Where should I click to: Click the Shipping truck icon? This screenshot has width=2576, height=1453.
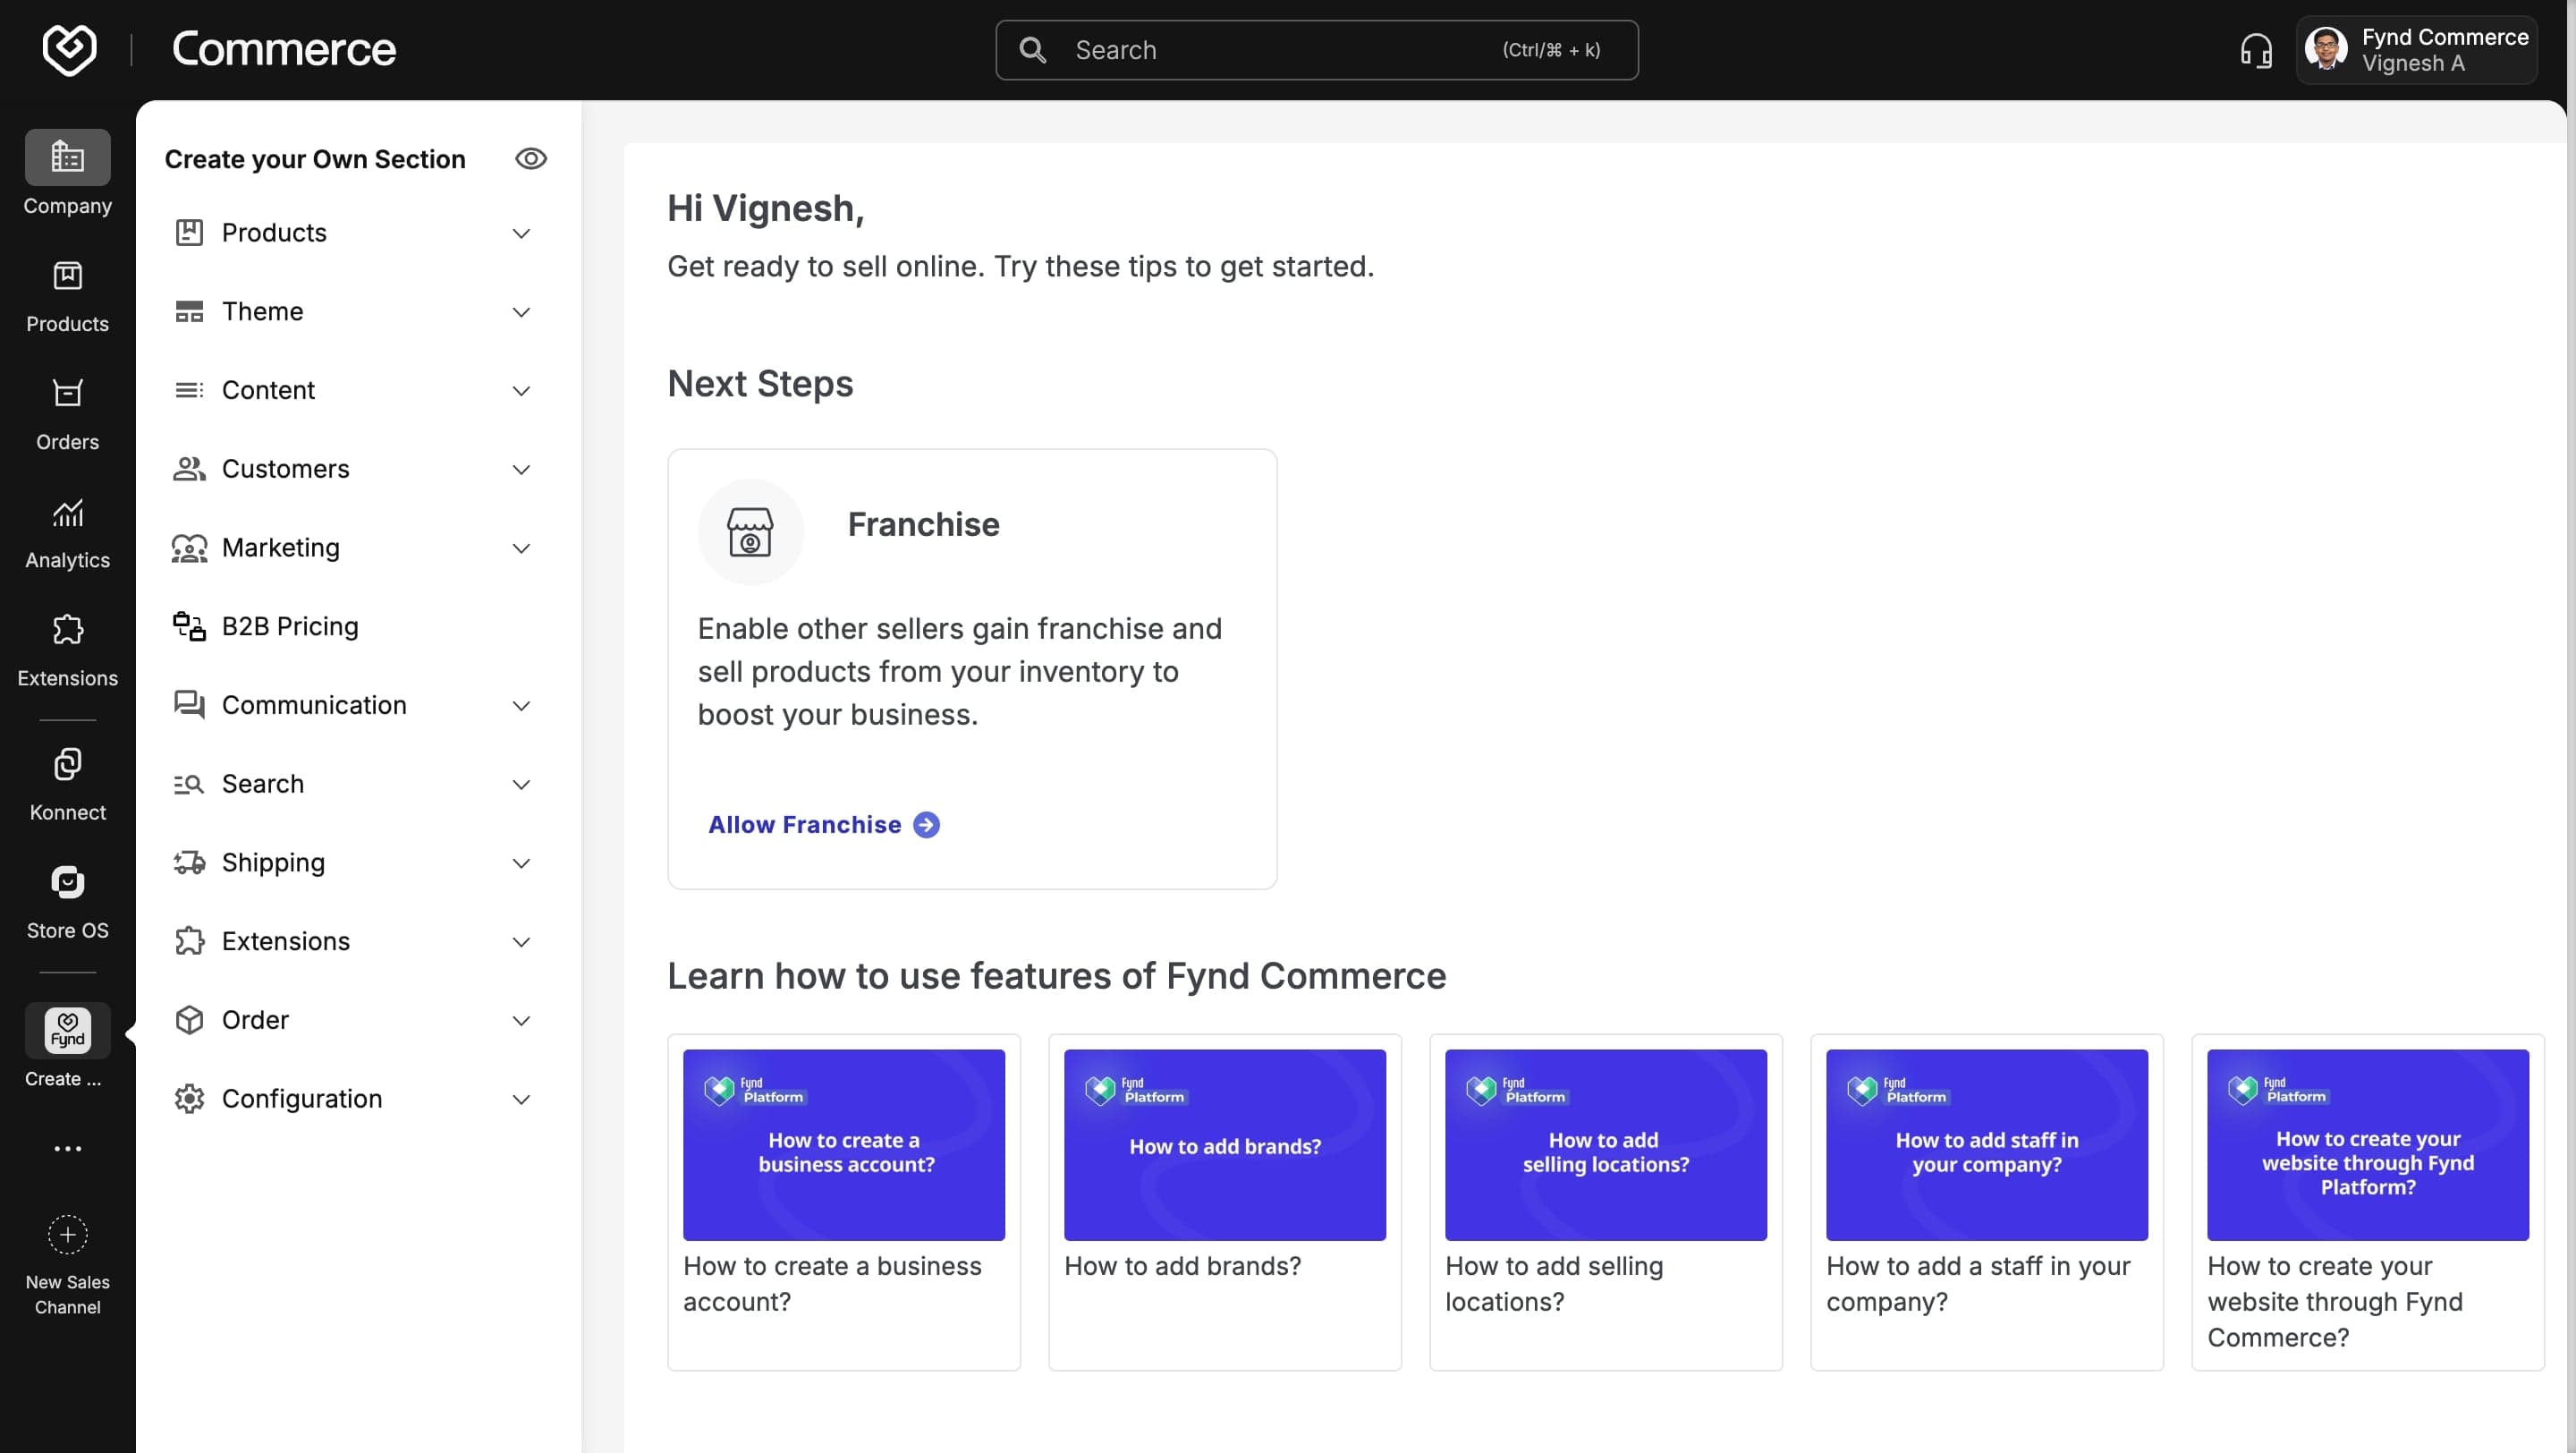[x=189, y=862]
